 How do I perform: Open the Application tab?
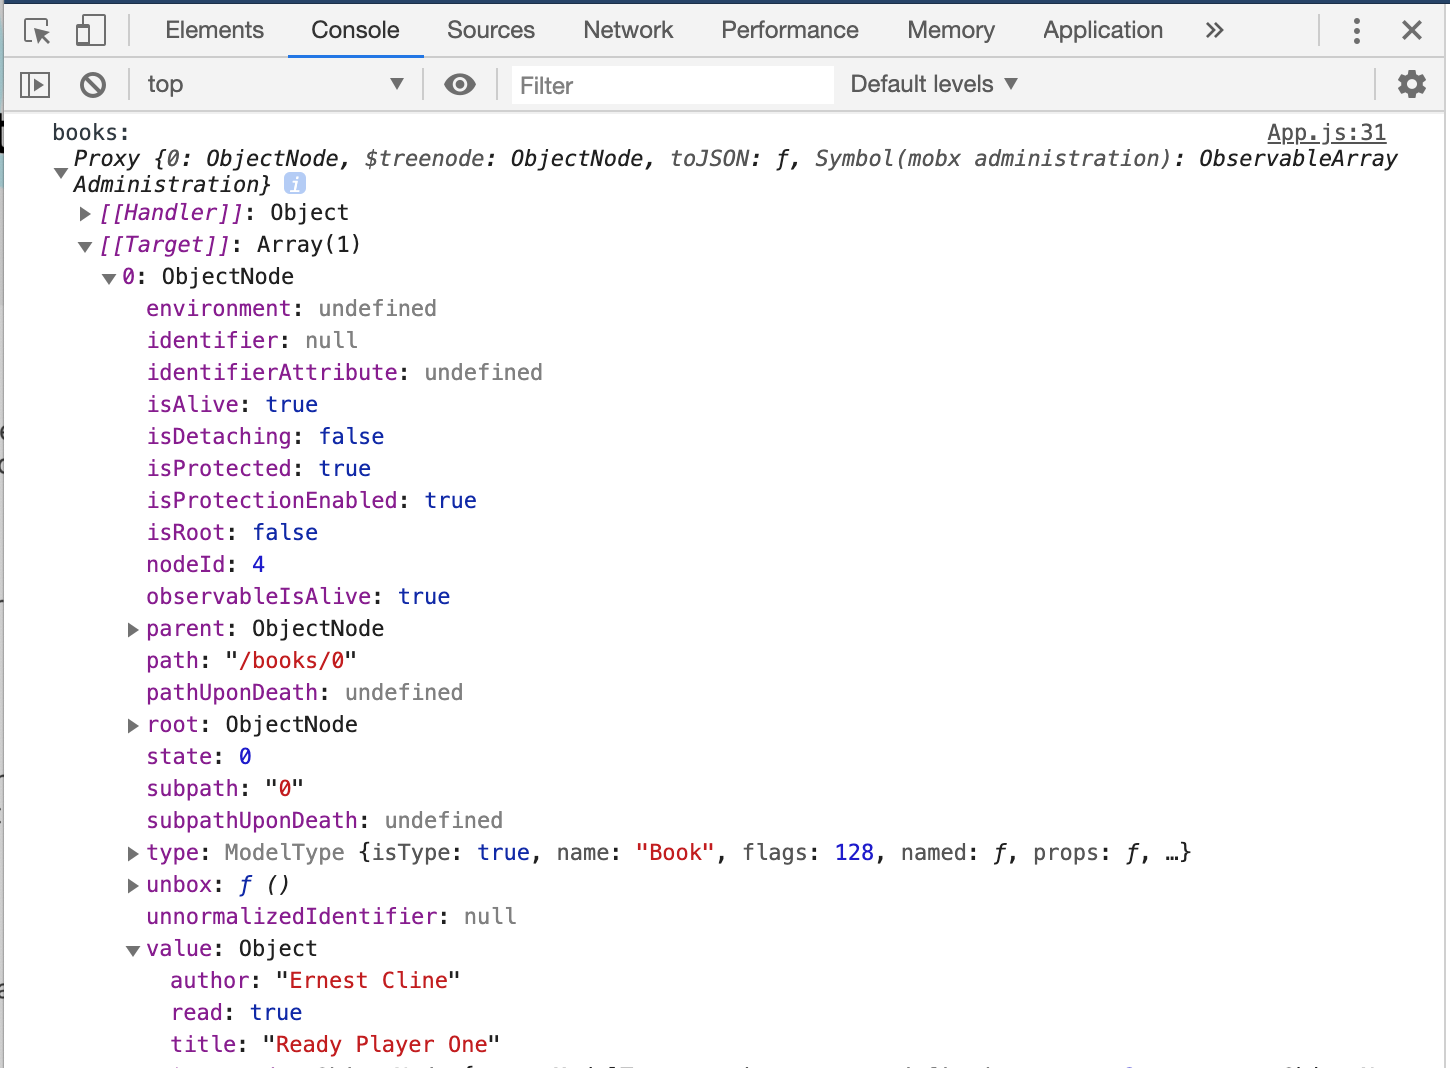click(1103, 30)
